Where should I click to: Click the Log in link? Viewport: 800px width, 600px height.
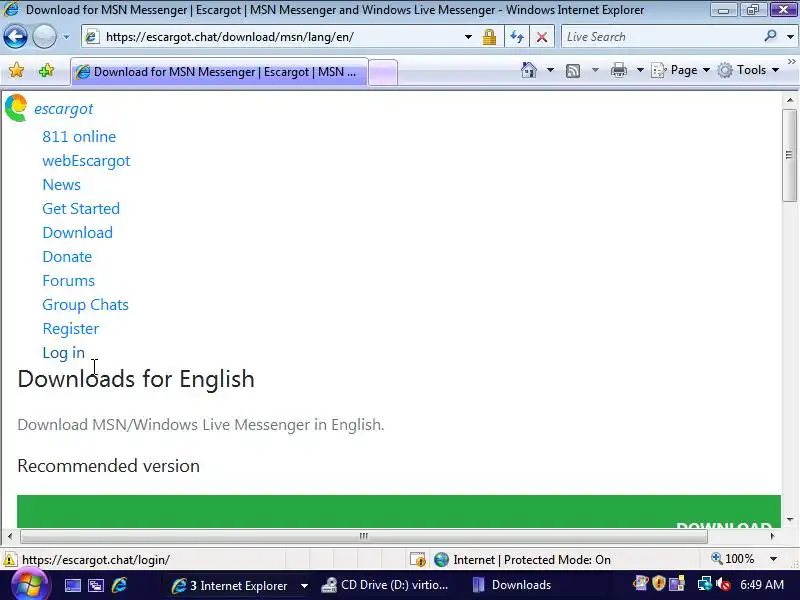coord(63,353)
